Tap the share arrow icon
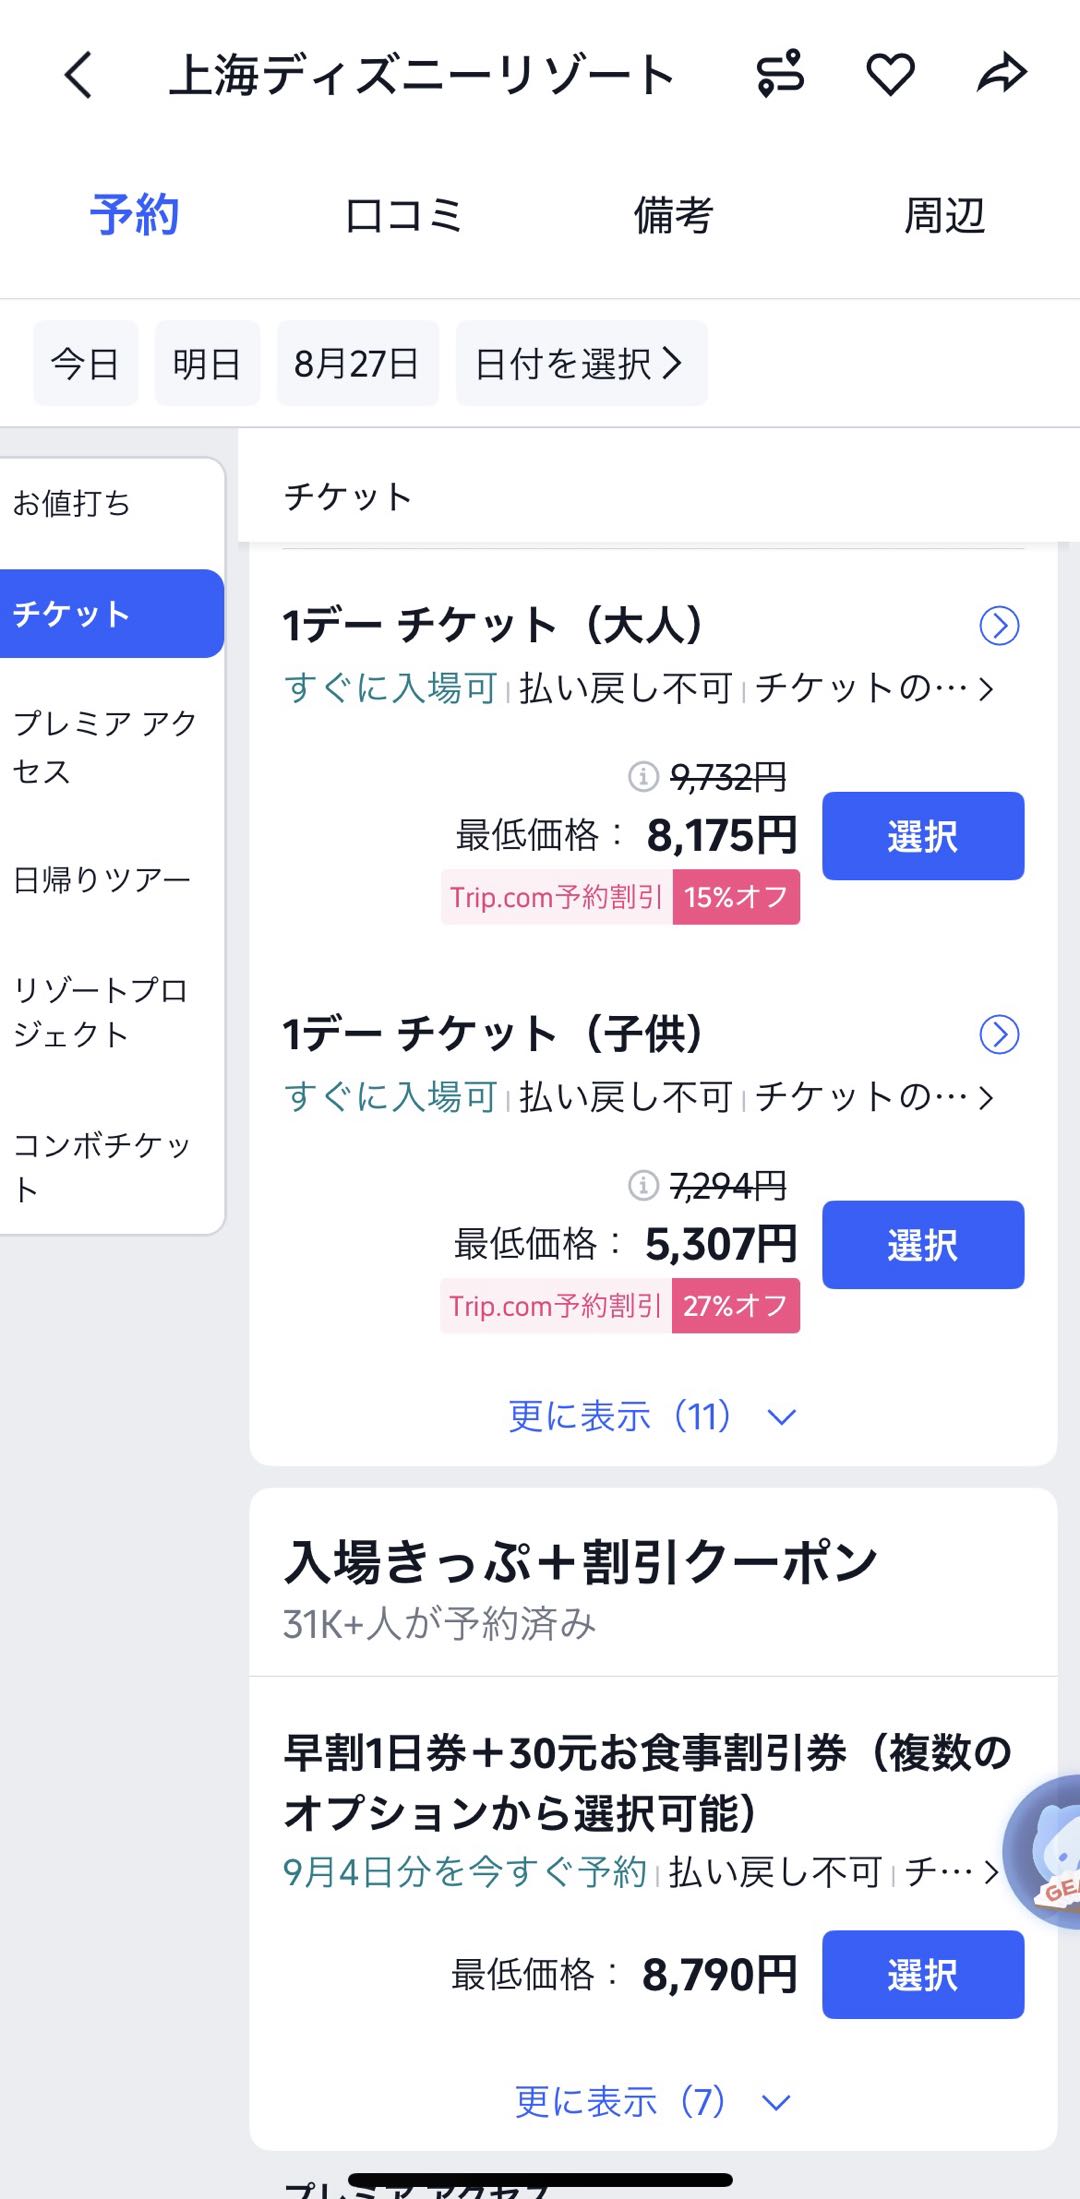The width and height of the screenshot is (1080, 2199). [x=1001, y=74]
